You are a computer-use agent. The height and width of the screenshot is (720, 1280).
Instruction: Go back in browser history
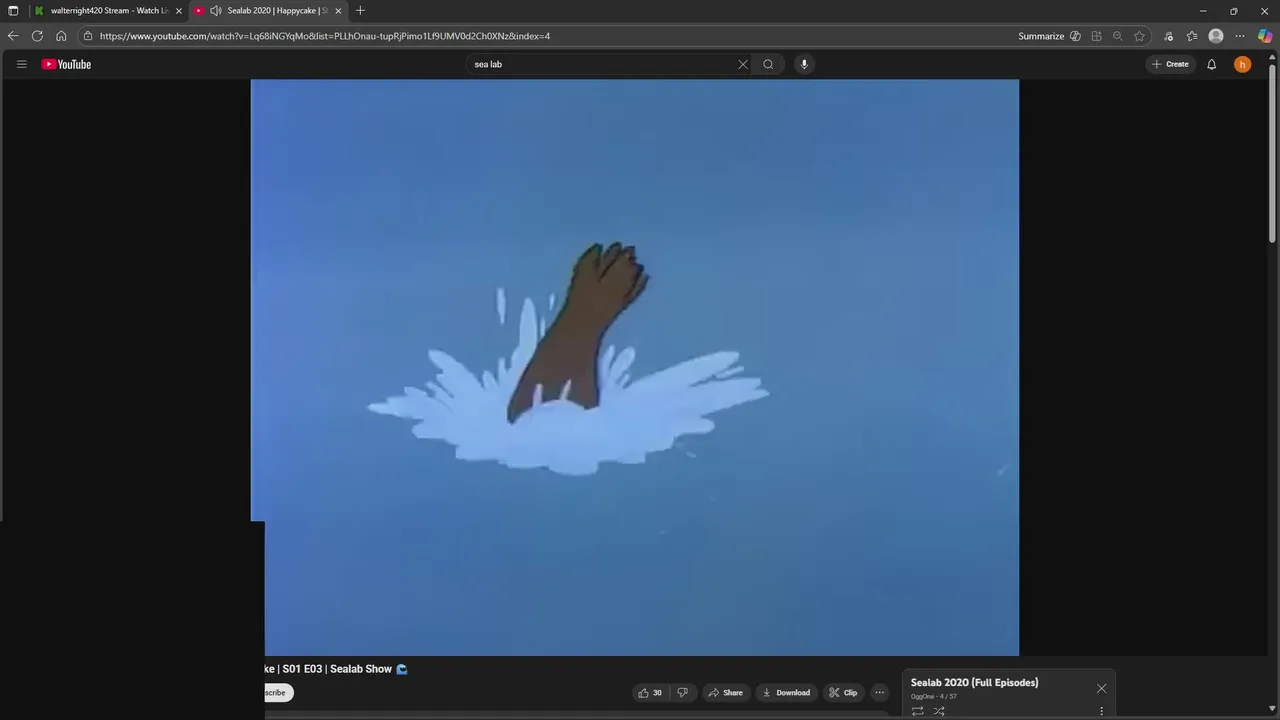coord(13,36)
